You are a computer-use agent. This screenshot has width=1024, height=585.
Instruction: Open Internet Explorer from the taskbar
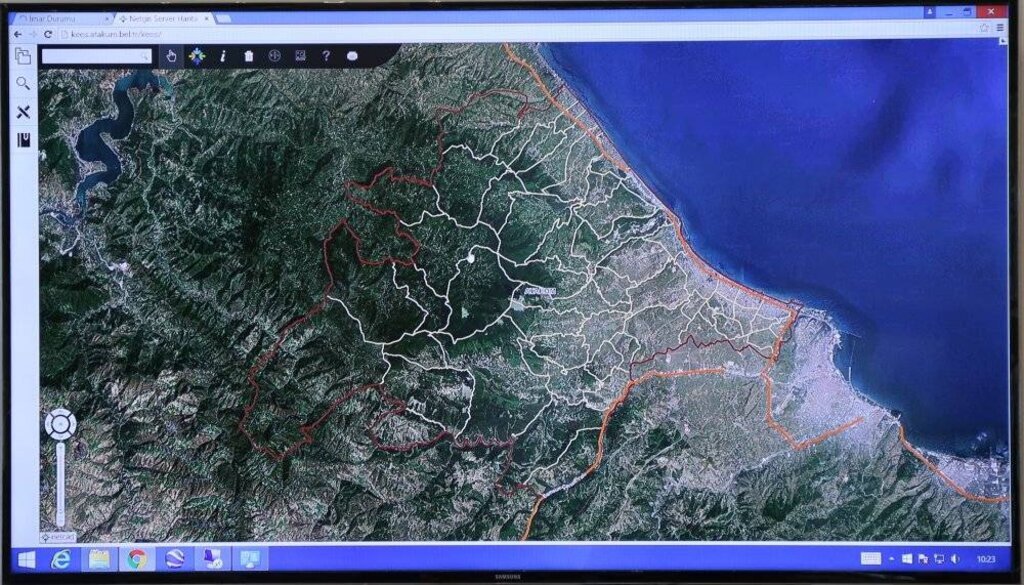click(60, 558)
